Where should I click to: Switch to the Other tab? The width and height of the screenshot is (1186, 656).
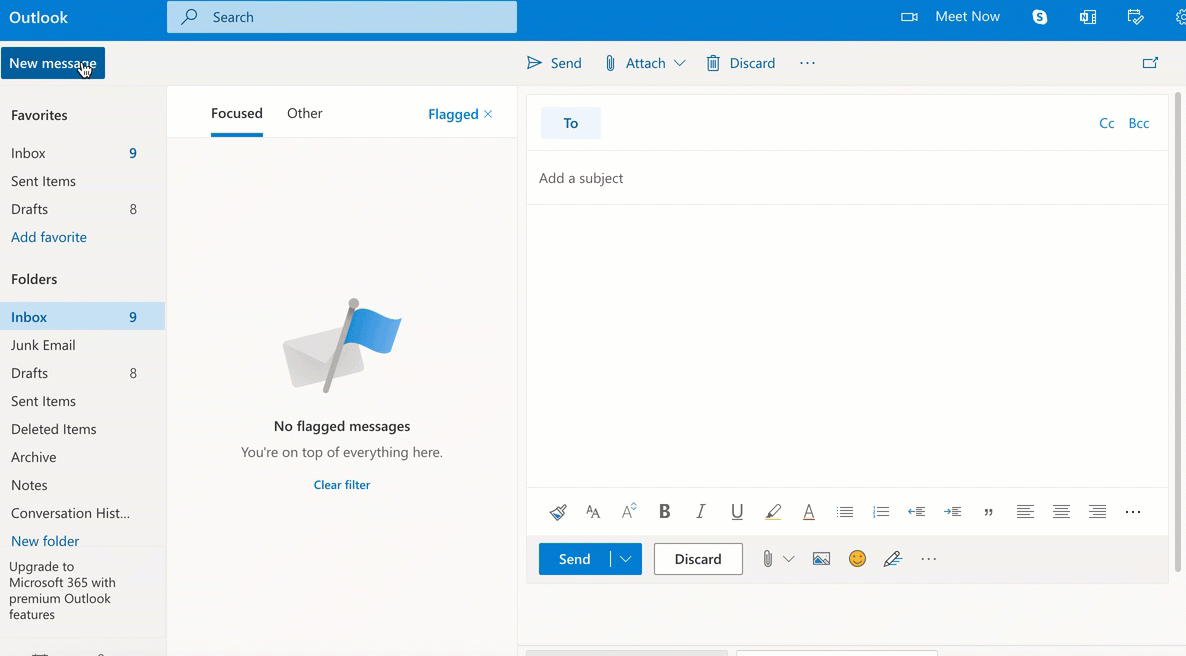tap(304, 113)
